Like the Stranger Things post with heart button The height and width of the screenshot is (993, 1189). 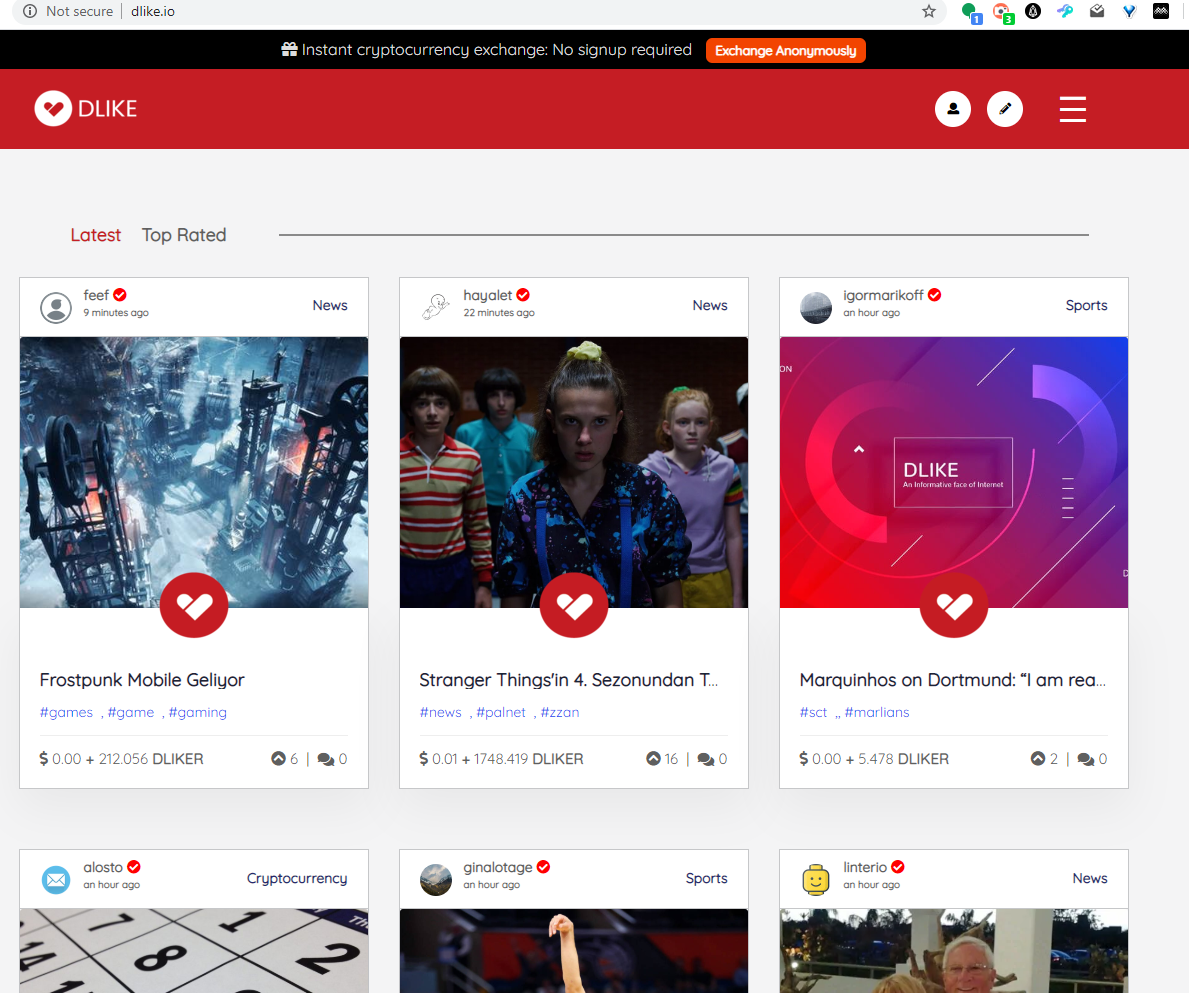[574, 605]
